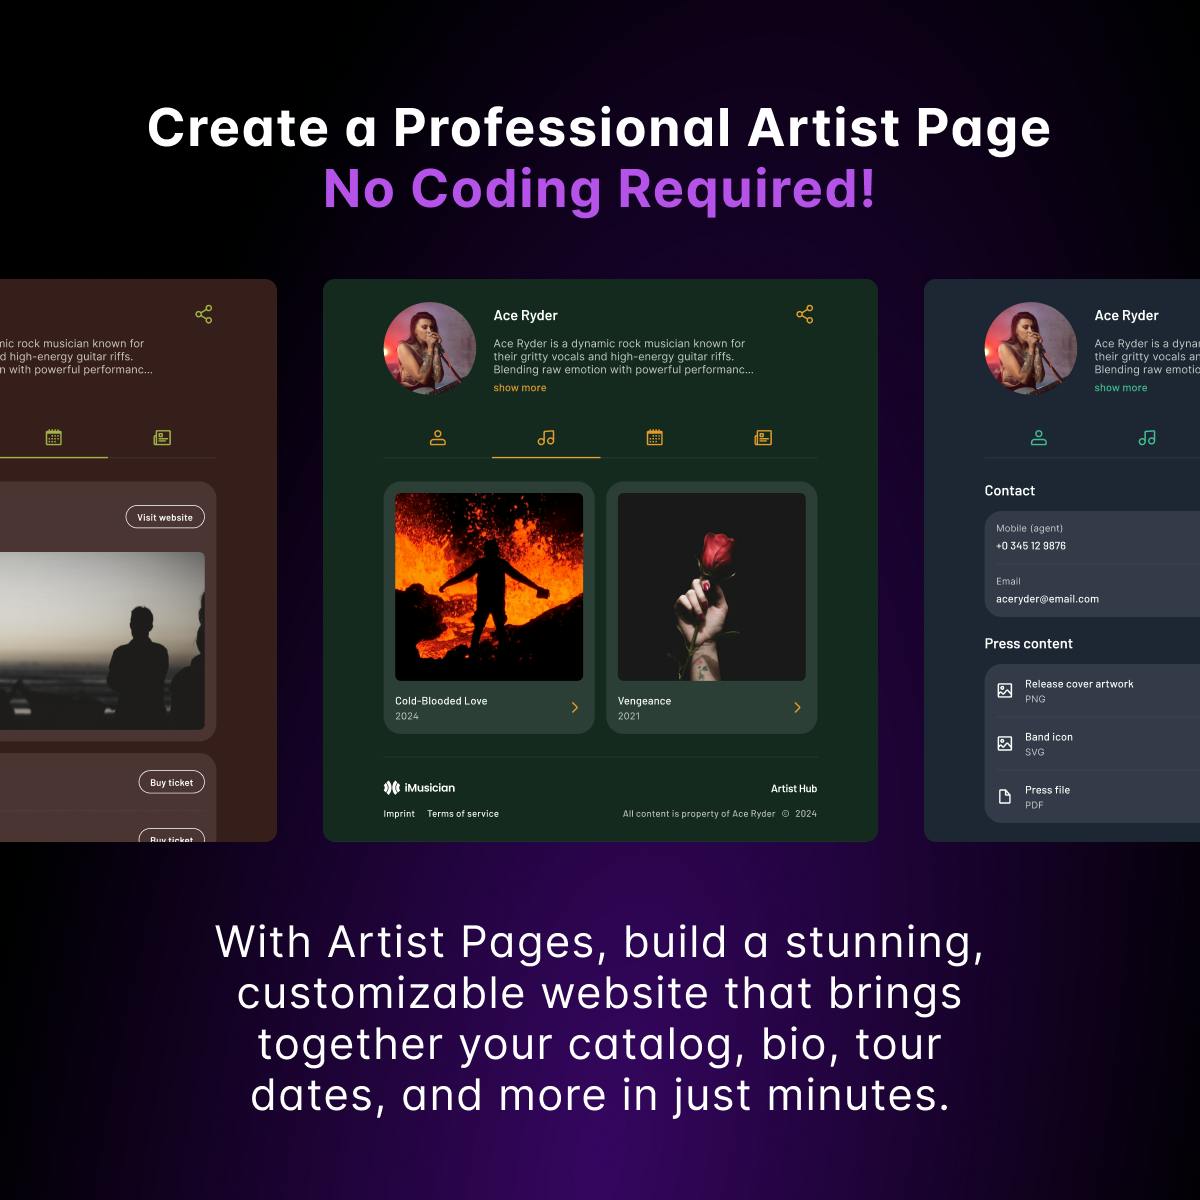Click Ace Ryder avatar on blue-gray card

click(1031, 349)
